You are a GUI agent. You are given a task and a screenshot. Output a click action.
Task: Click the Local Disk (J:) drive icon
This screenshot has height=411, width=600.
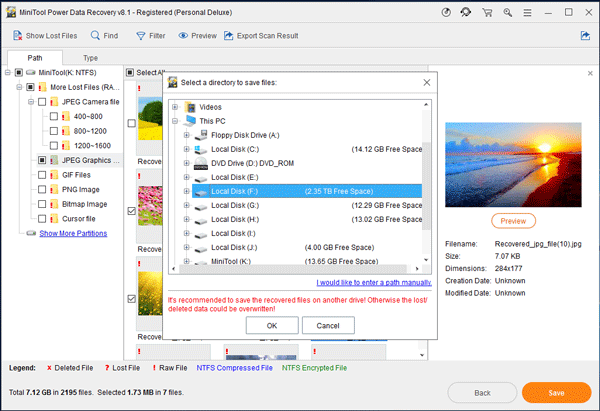tap(201, 249)
